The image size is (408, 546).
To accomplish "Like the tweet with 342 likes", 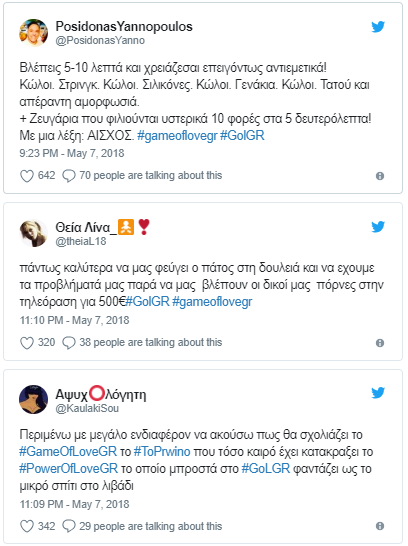I will (27, 526).
